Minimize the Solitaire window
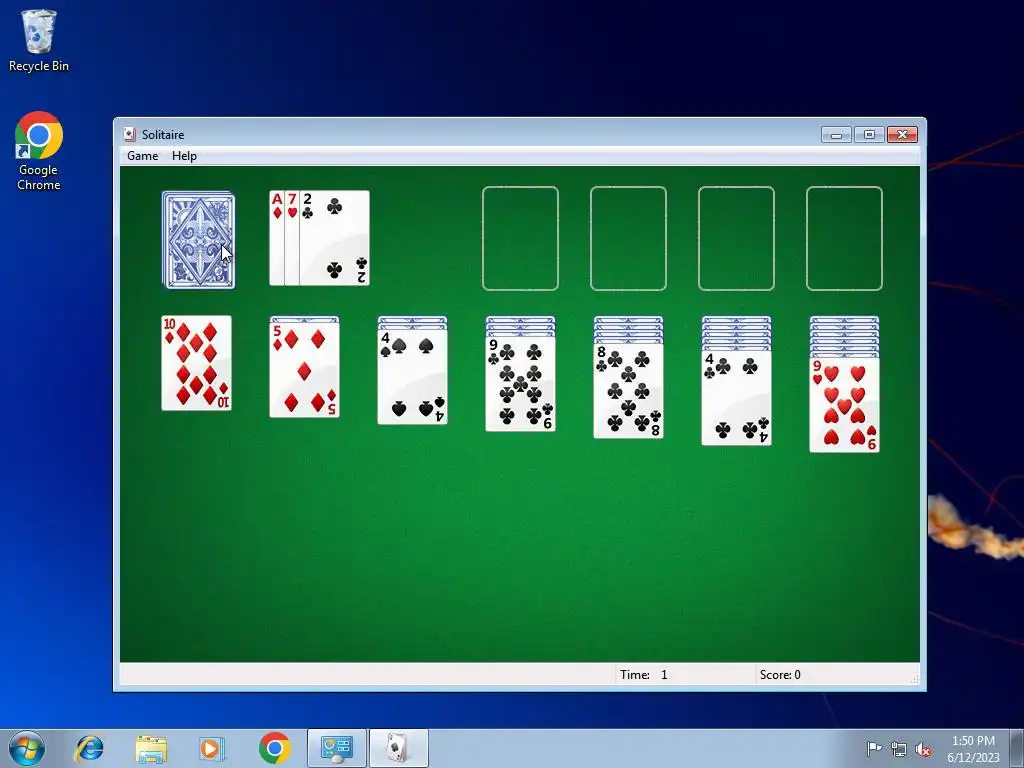1024x768 pixels. pos(836,135)
